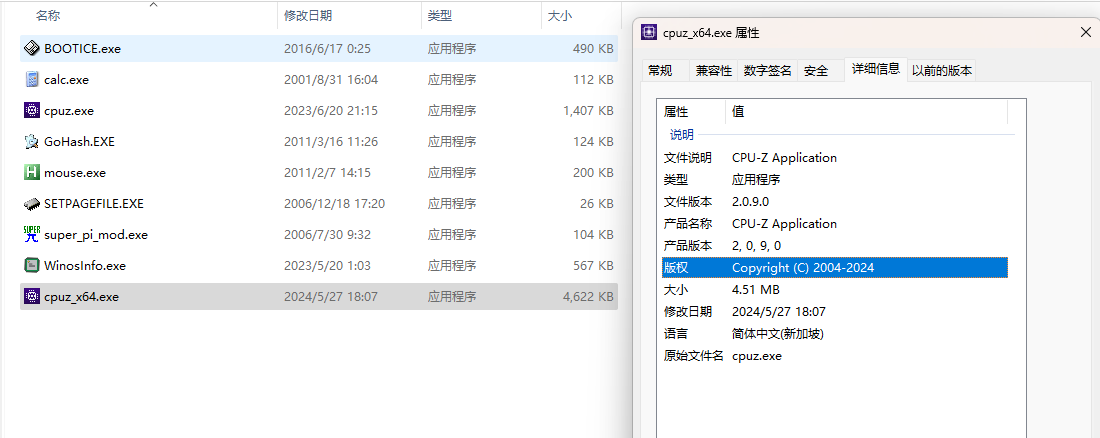1100x438 pixels.
Task: Open the 以前的版本 tab
Action: 941,70
